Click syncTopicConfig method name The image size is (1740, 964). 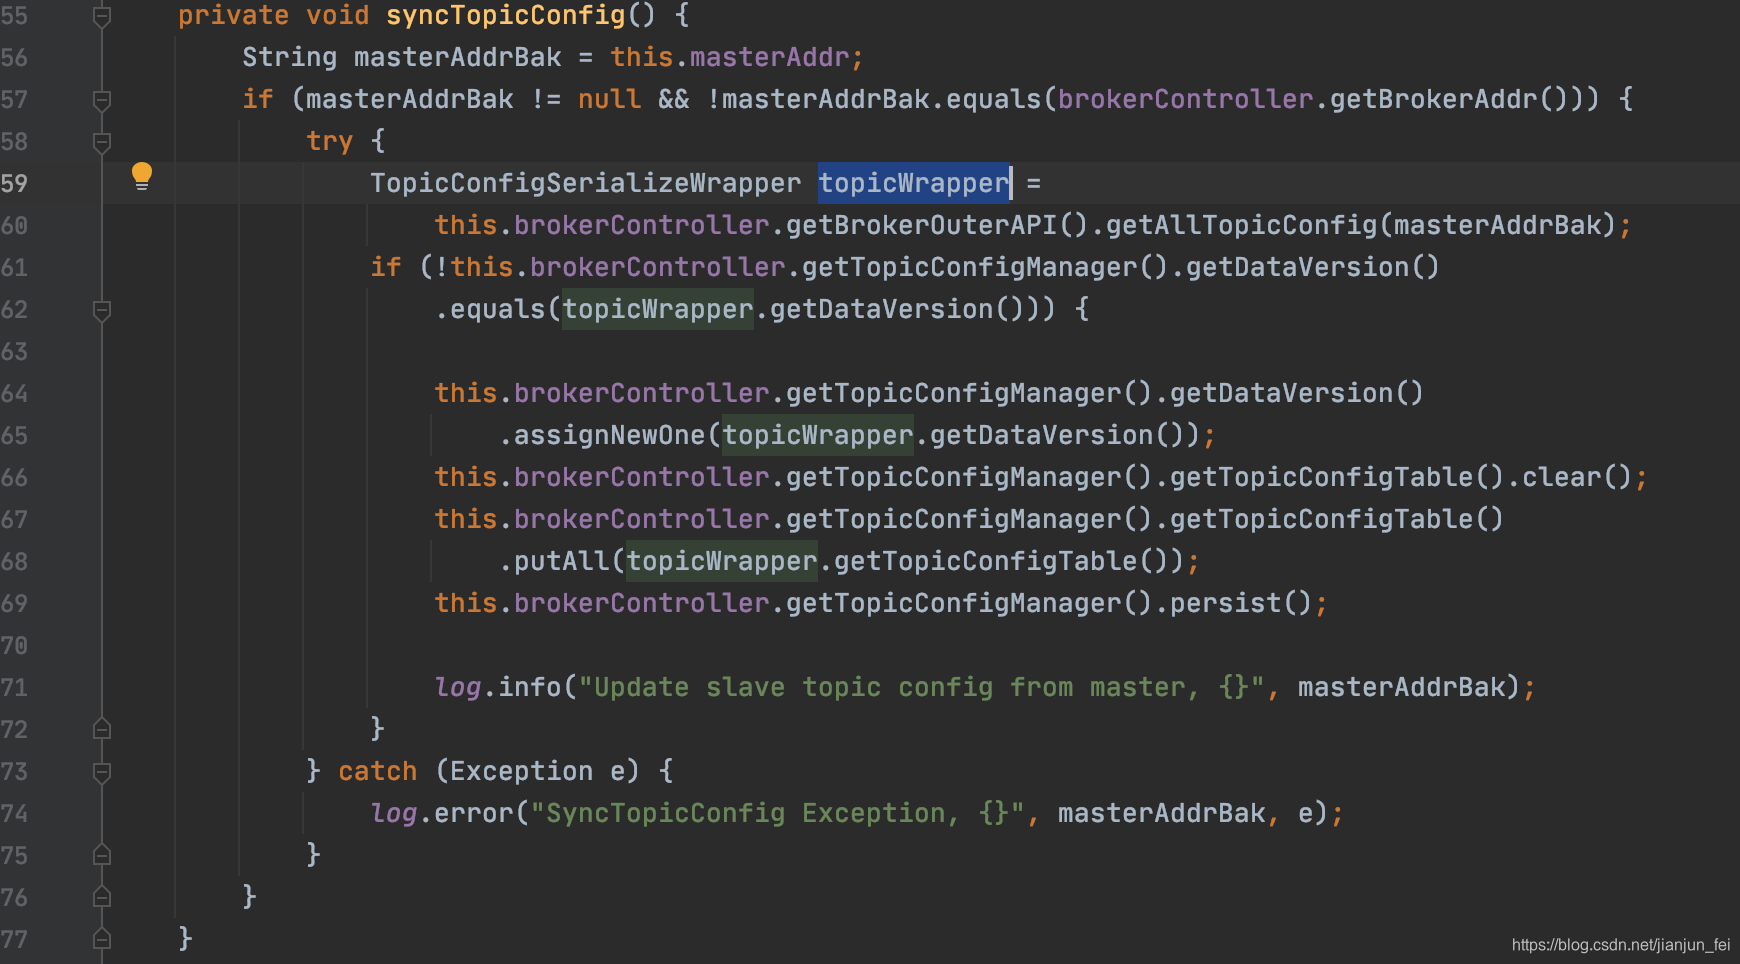point(505,15)
